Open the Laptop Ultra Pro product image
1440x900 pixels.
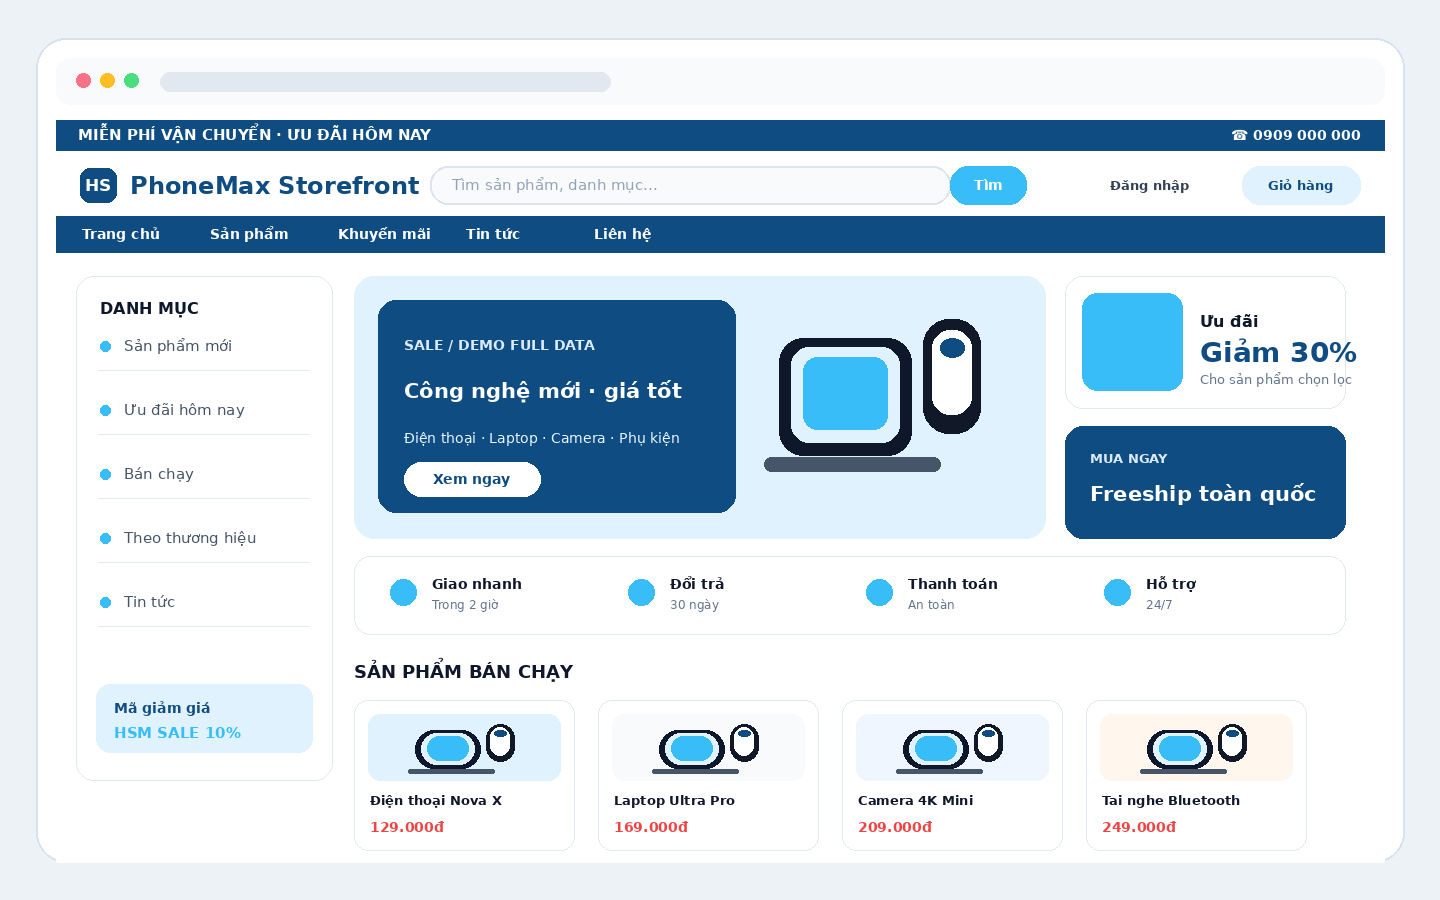point(708,747)
